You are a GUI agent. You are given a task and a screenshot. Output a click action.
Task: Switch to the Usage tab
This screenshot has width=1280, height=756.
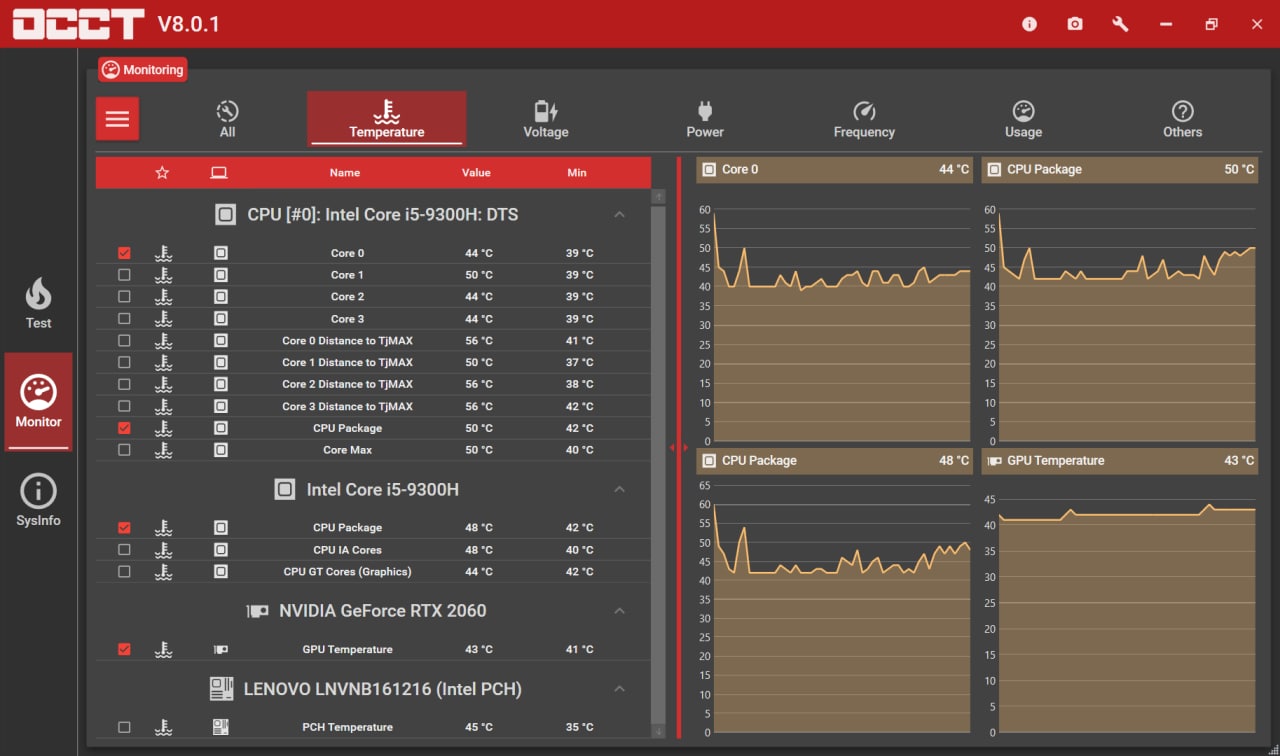coord(1023,119)
